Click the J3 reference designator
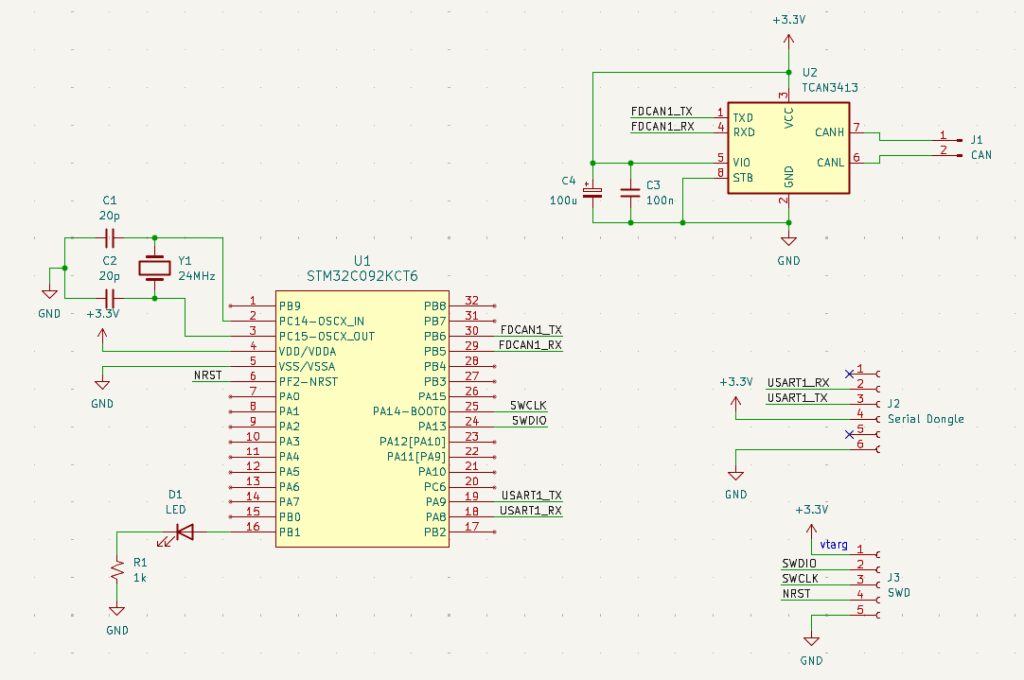This screenshot has width=1024, height=680. pos(893,577)
